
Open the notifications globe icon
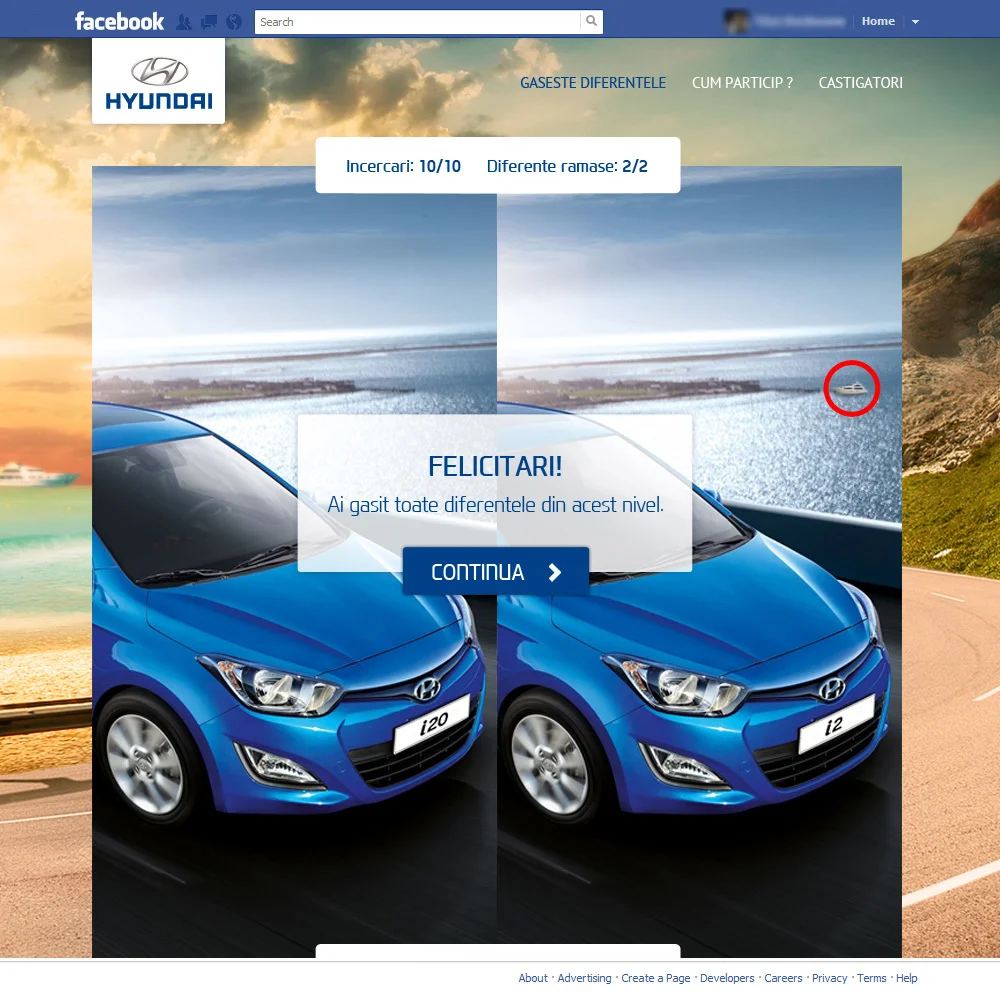[234, 22]
